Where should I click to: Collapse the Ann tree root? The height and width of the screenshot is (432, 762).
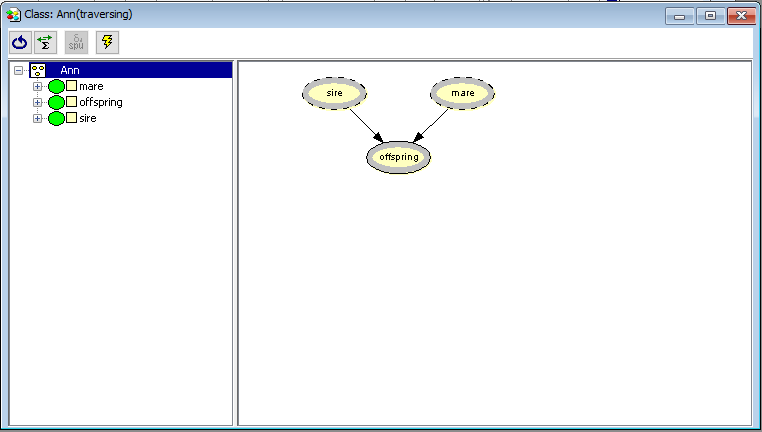click(18, 70)
